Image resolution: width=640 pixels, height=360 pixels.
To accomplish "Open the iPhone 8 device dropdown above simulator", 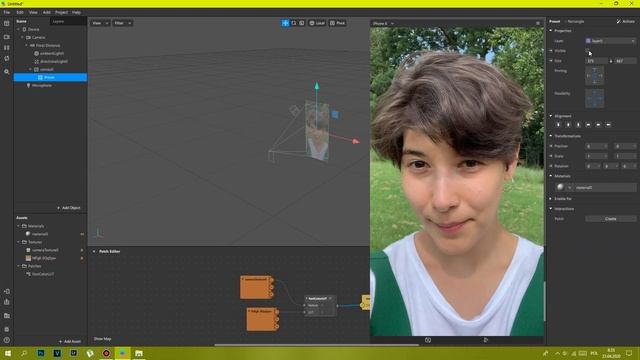I will pyautogui.click(x=383, y=23).
